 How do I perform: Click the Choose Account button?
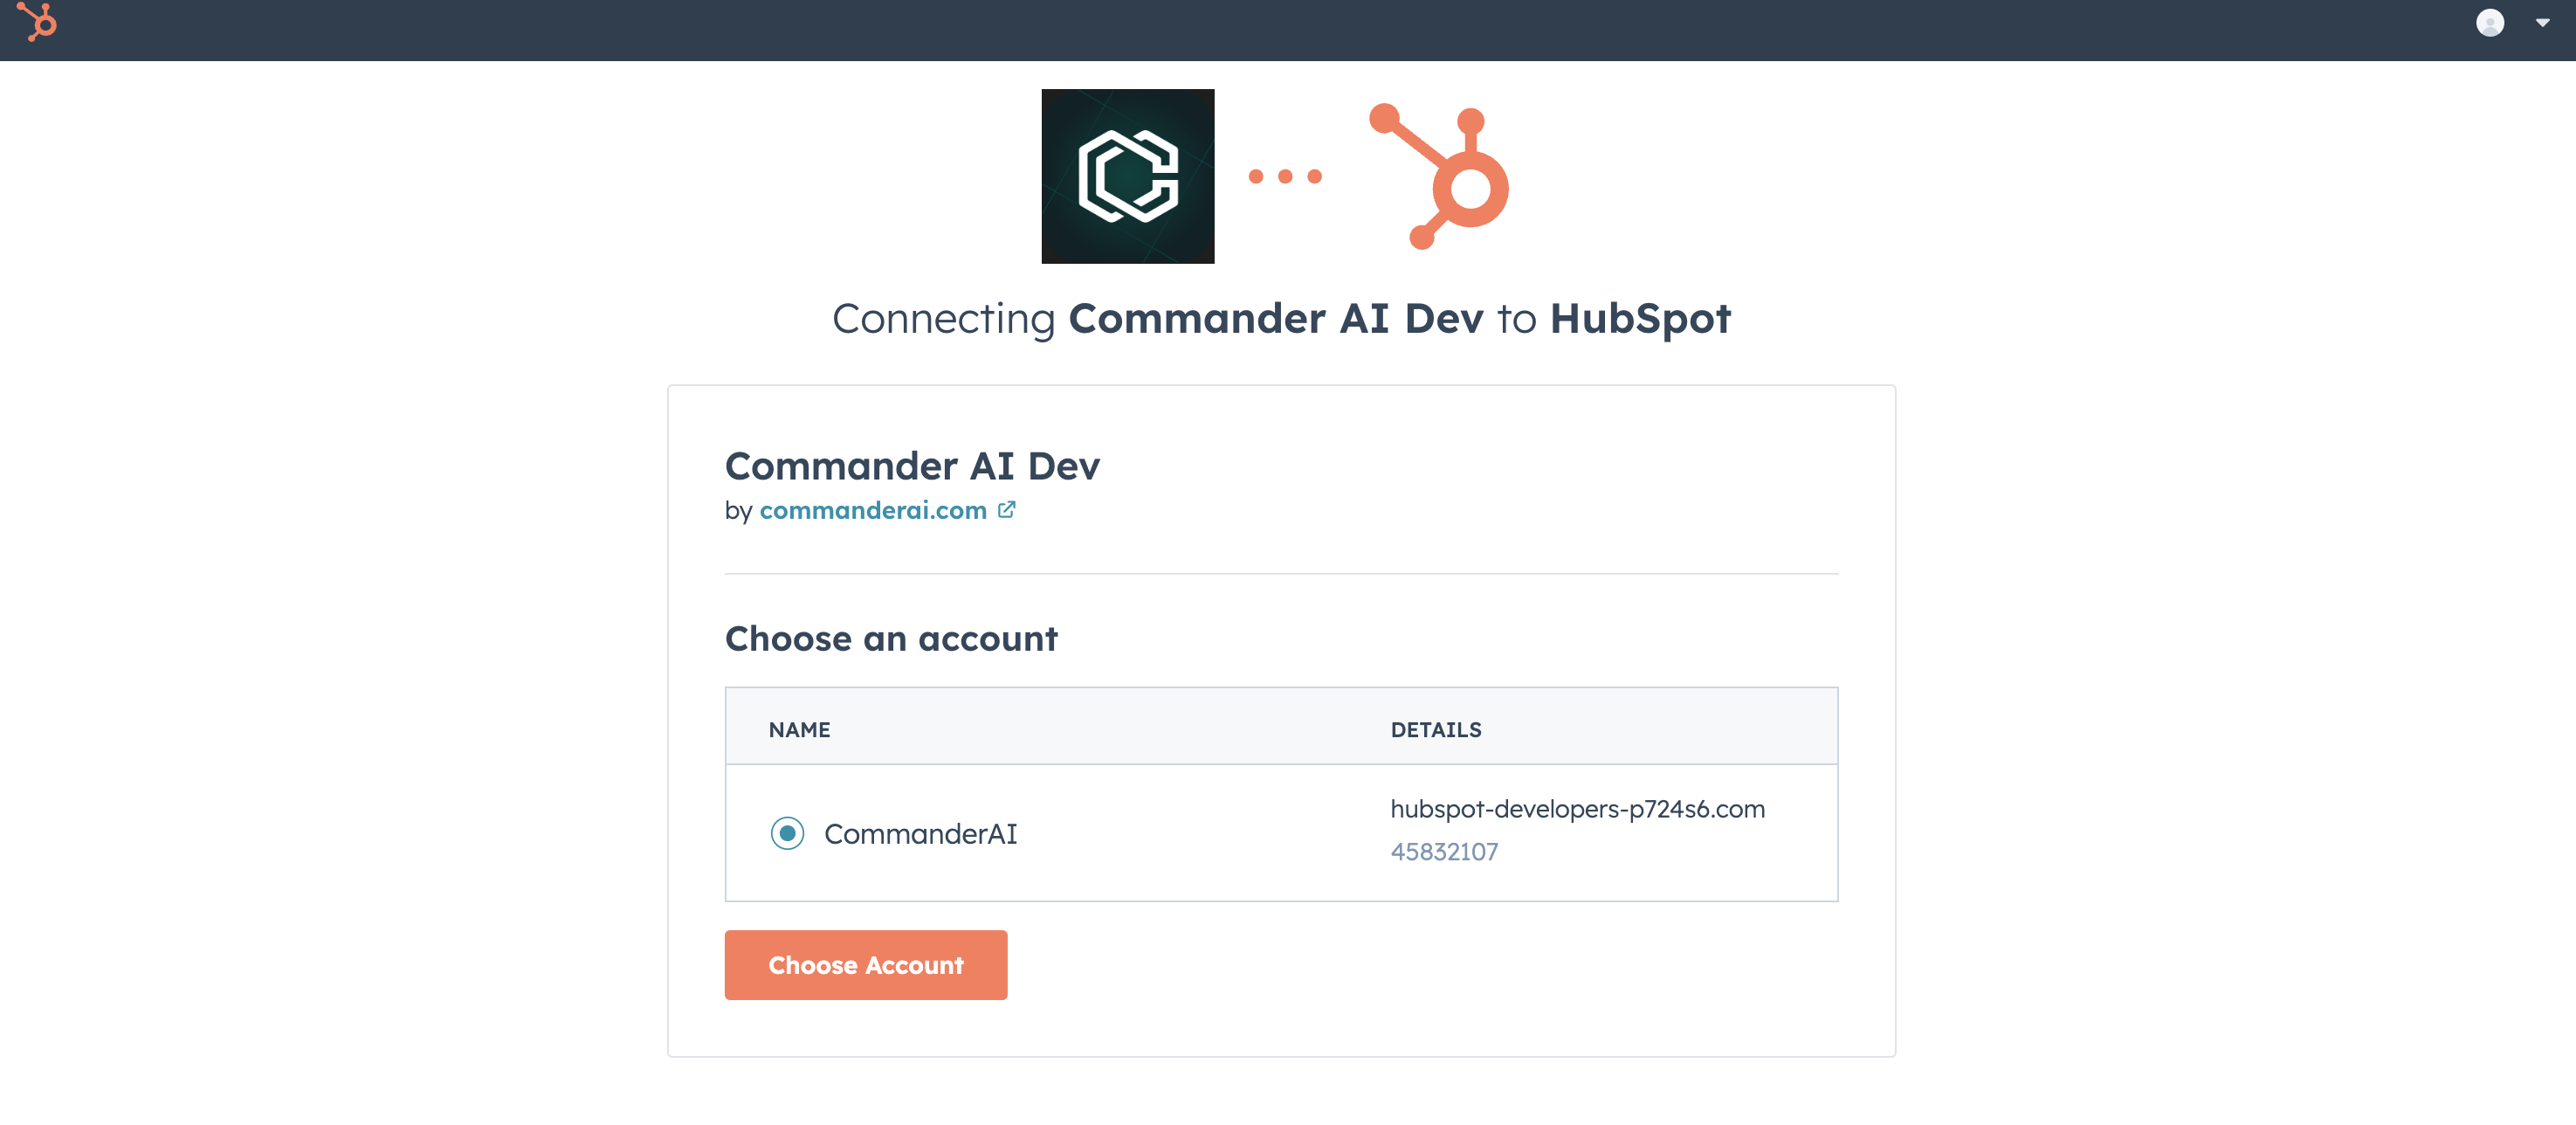865,965
